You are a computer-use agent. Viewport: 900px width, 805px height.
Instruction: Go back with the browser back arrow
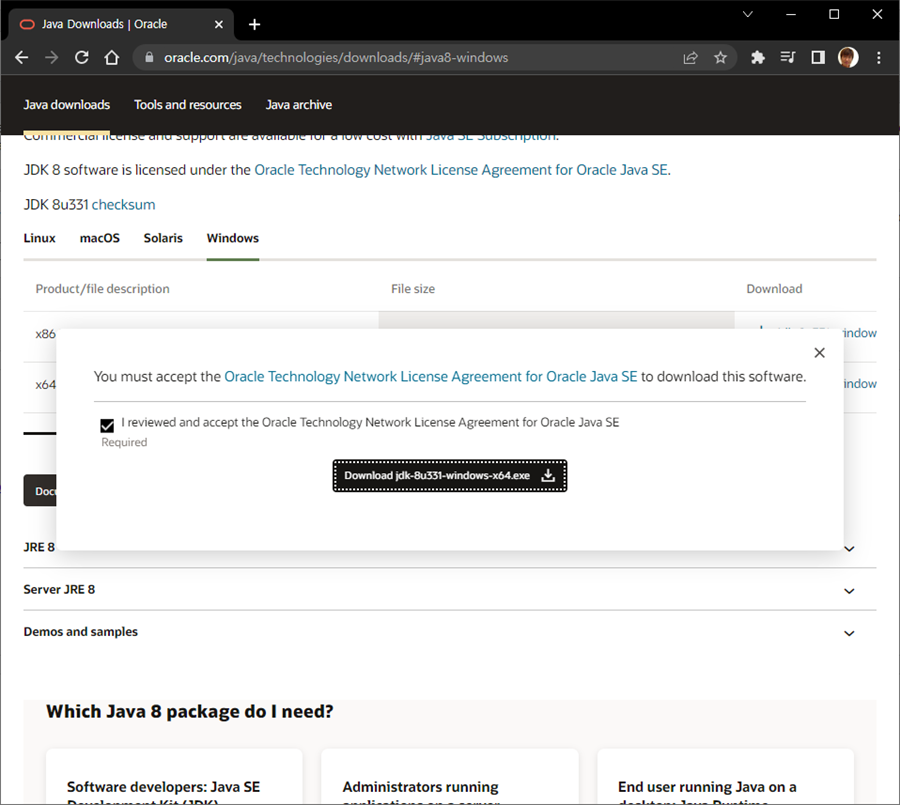coord(21,57)
